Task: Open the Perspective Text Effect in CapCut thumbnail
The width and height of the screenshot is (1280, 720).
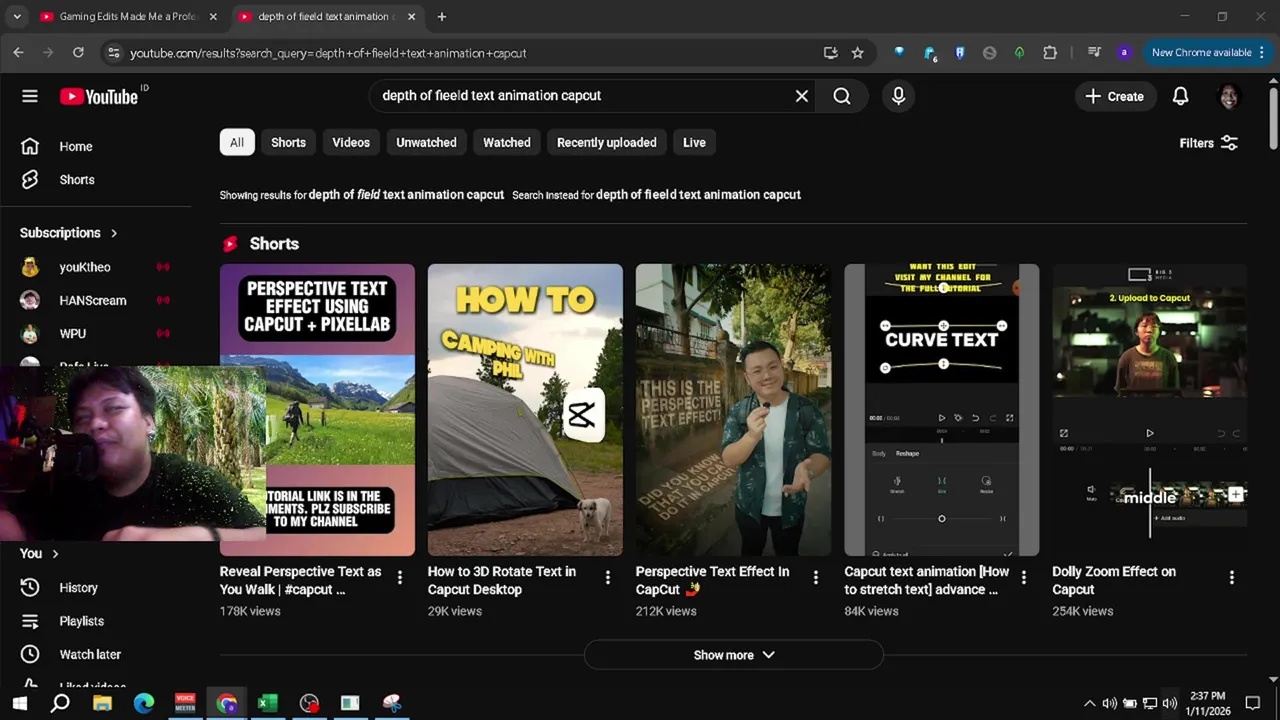Action: tap(733, 410)
